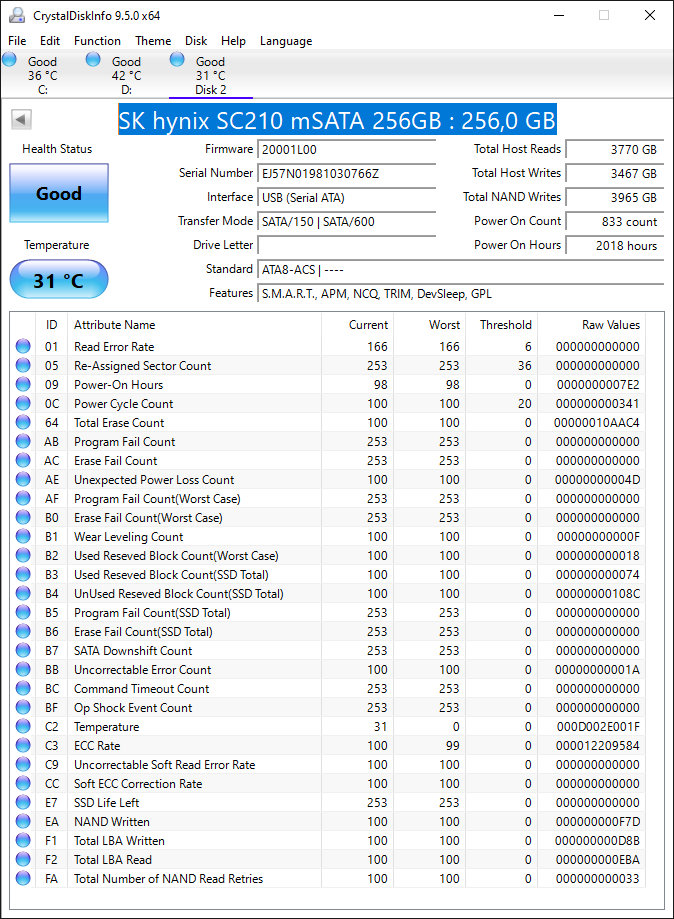Click Total NAND Writes value 3965 GB
The height and width of the screenshot is (919, 674).
pyautogui.click(x=615, y=198)
